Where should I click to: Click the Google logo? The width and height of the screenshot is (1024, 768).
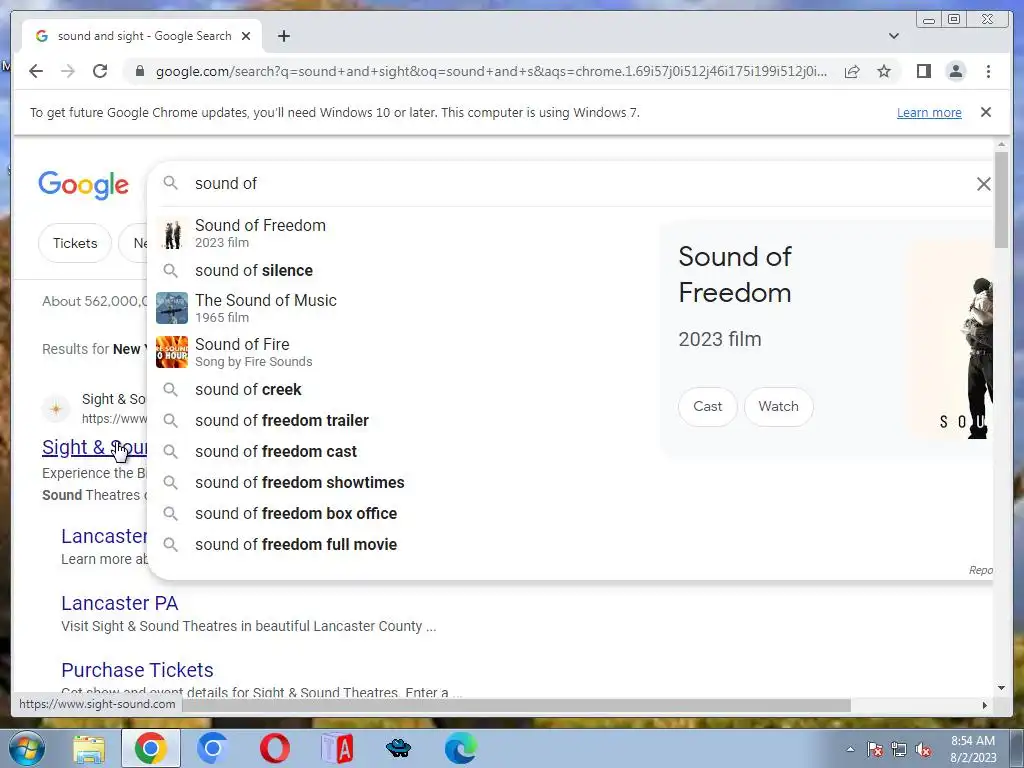coord(84,185)
